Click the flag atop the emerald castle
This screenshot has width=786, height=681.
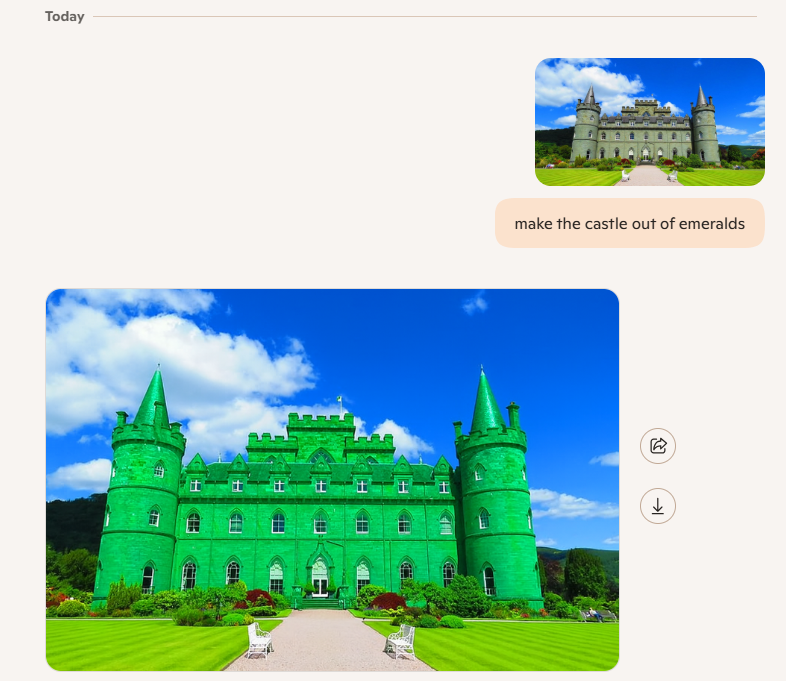pos(340,402)
